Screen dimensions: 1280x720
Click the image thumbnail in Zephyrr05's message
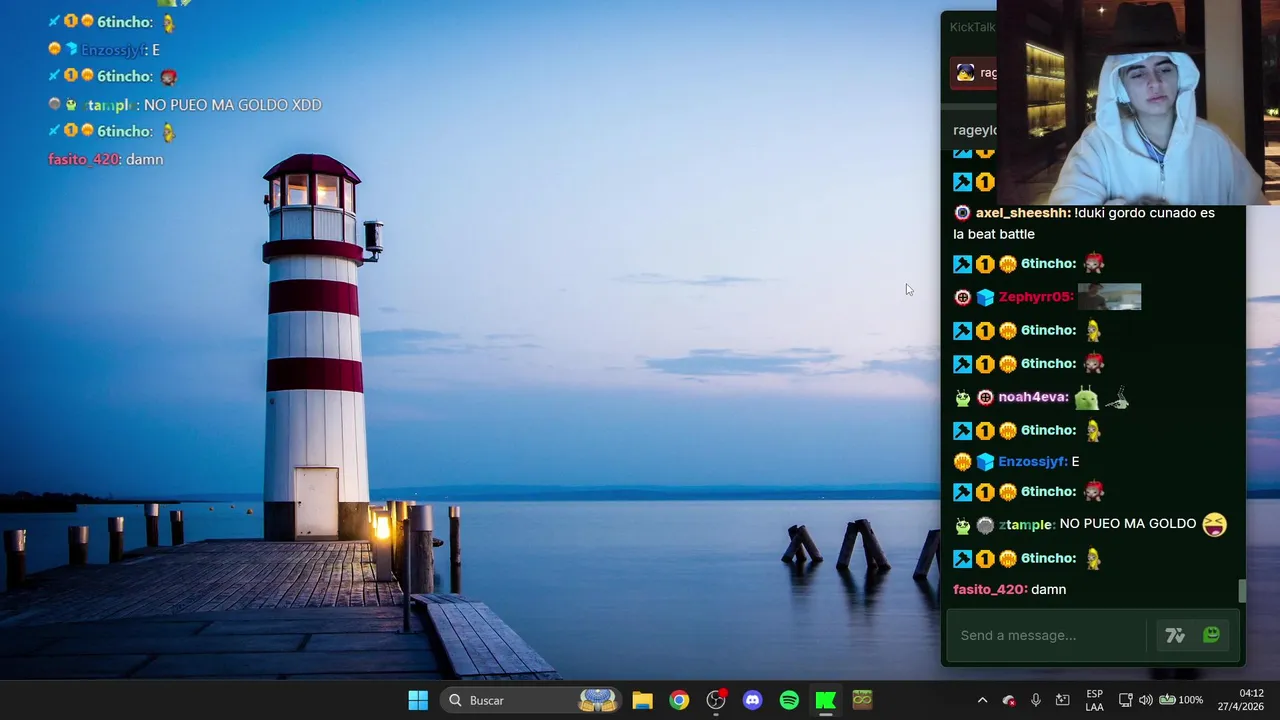coord(1109,296)
